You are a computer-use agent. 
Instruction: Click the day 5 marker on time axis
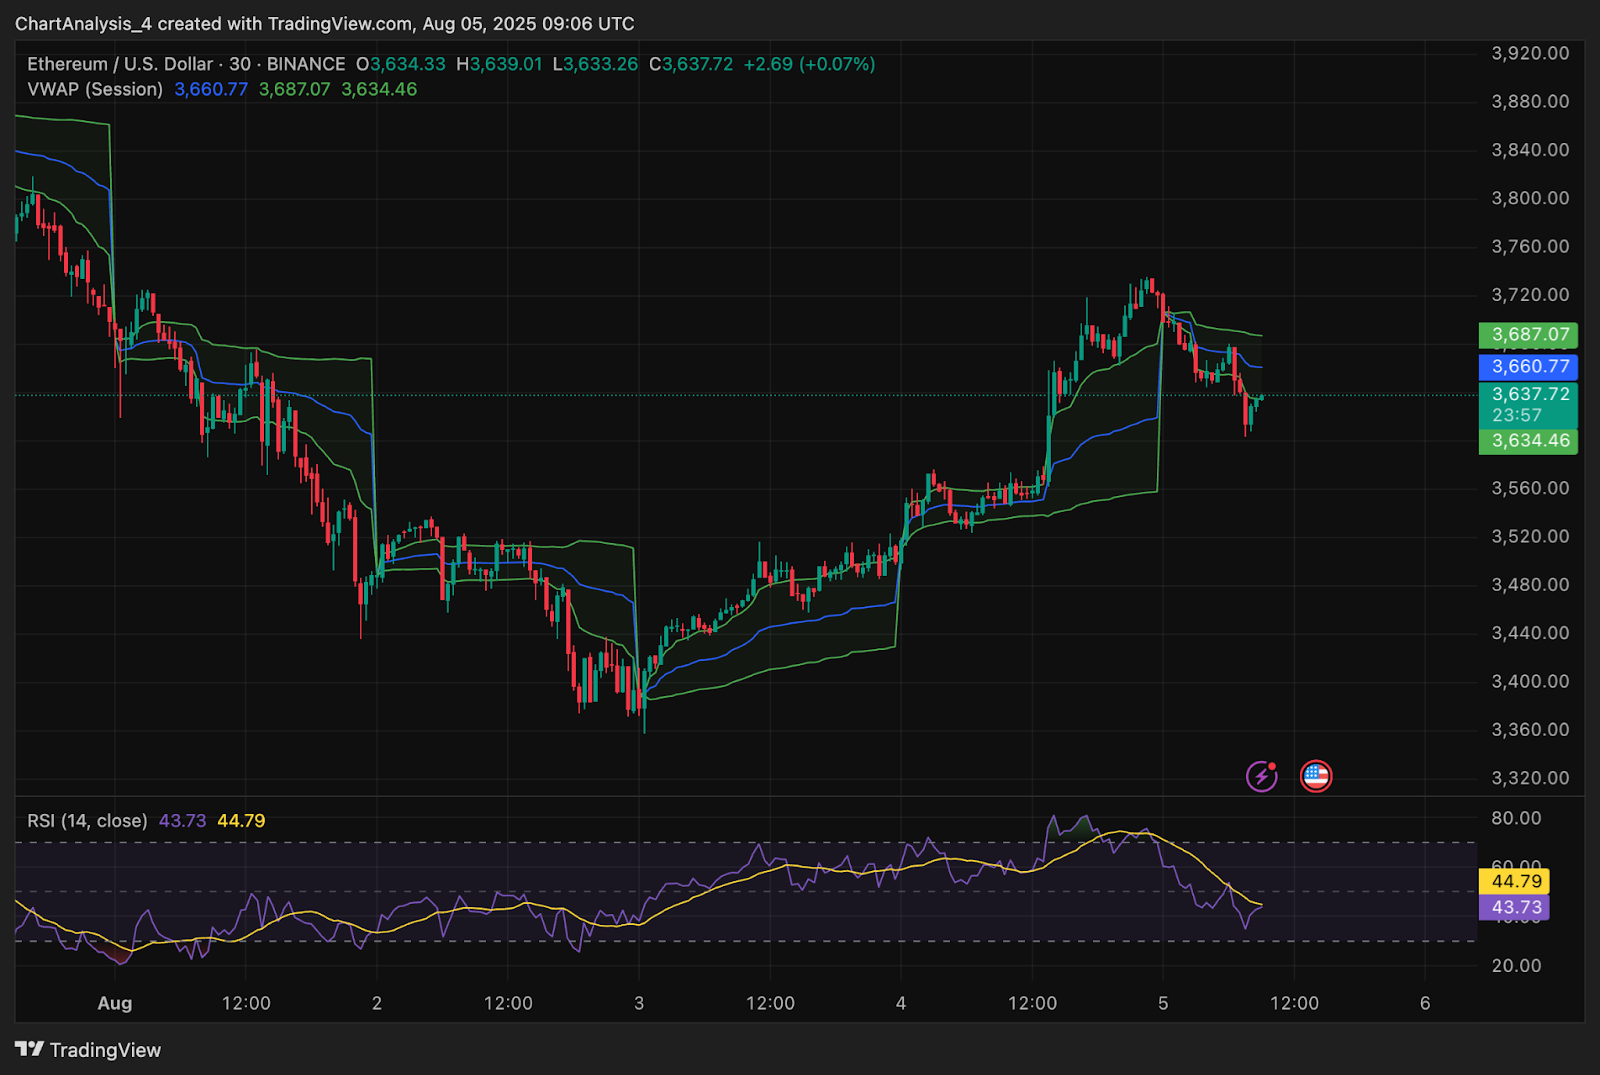coord(1163,1003)
